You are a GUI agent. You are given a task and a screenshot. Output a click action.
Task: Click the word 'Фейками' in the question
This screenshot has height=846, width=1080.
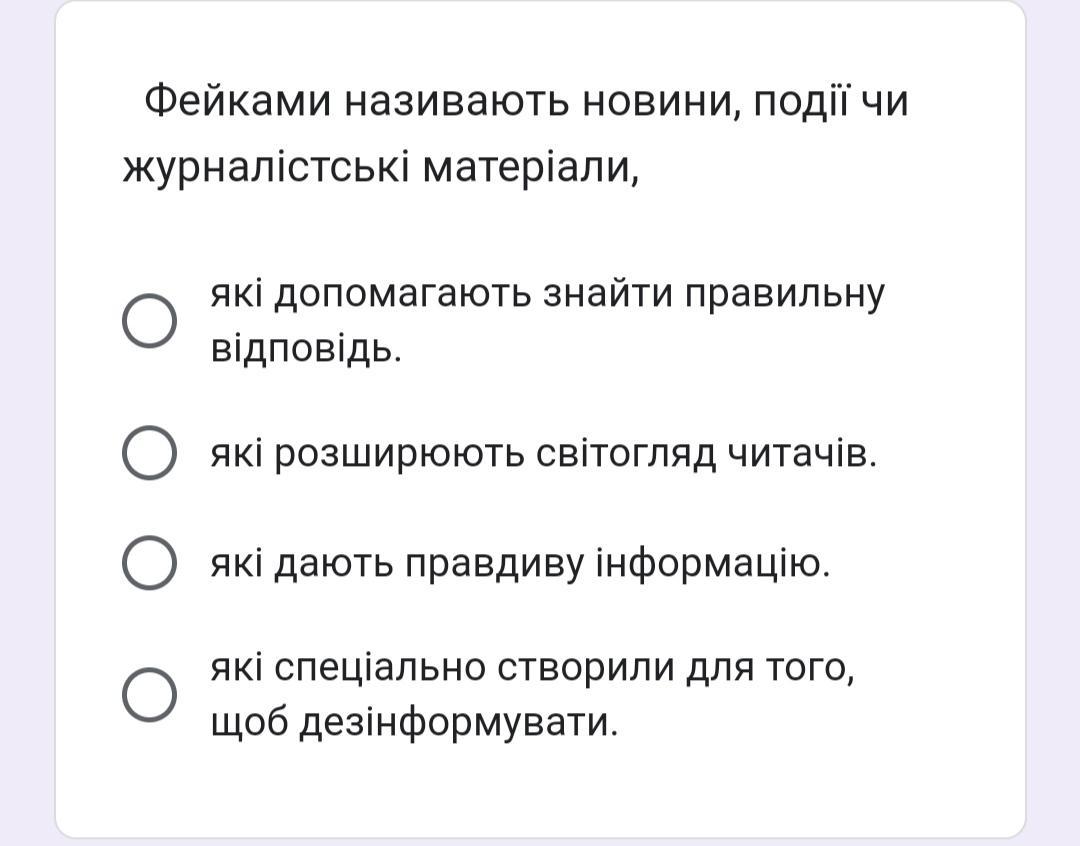click(237, 102)
